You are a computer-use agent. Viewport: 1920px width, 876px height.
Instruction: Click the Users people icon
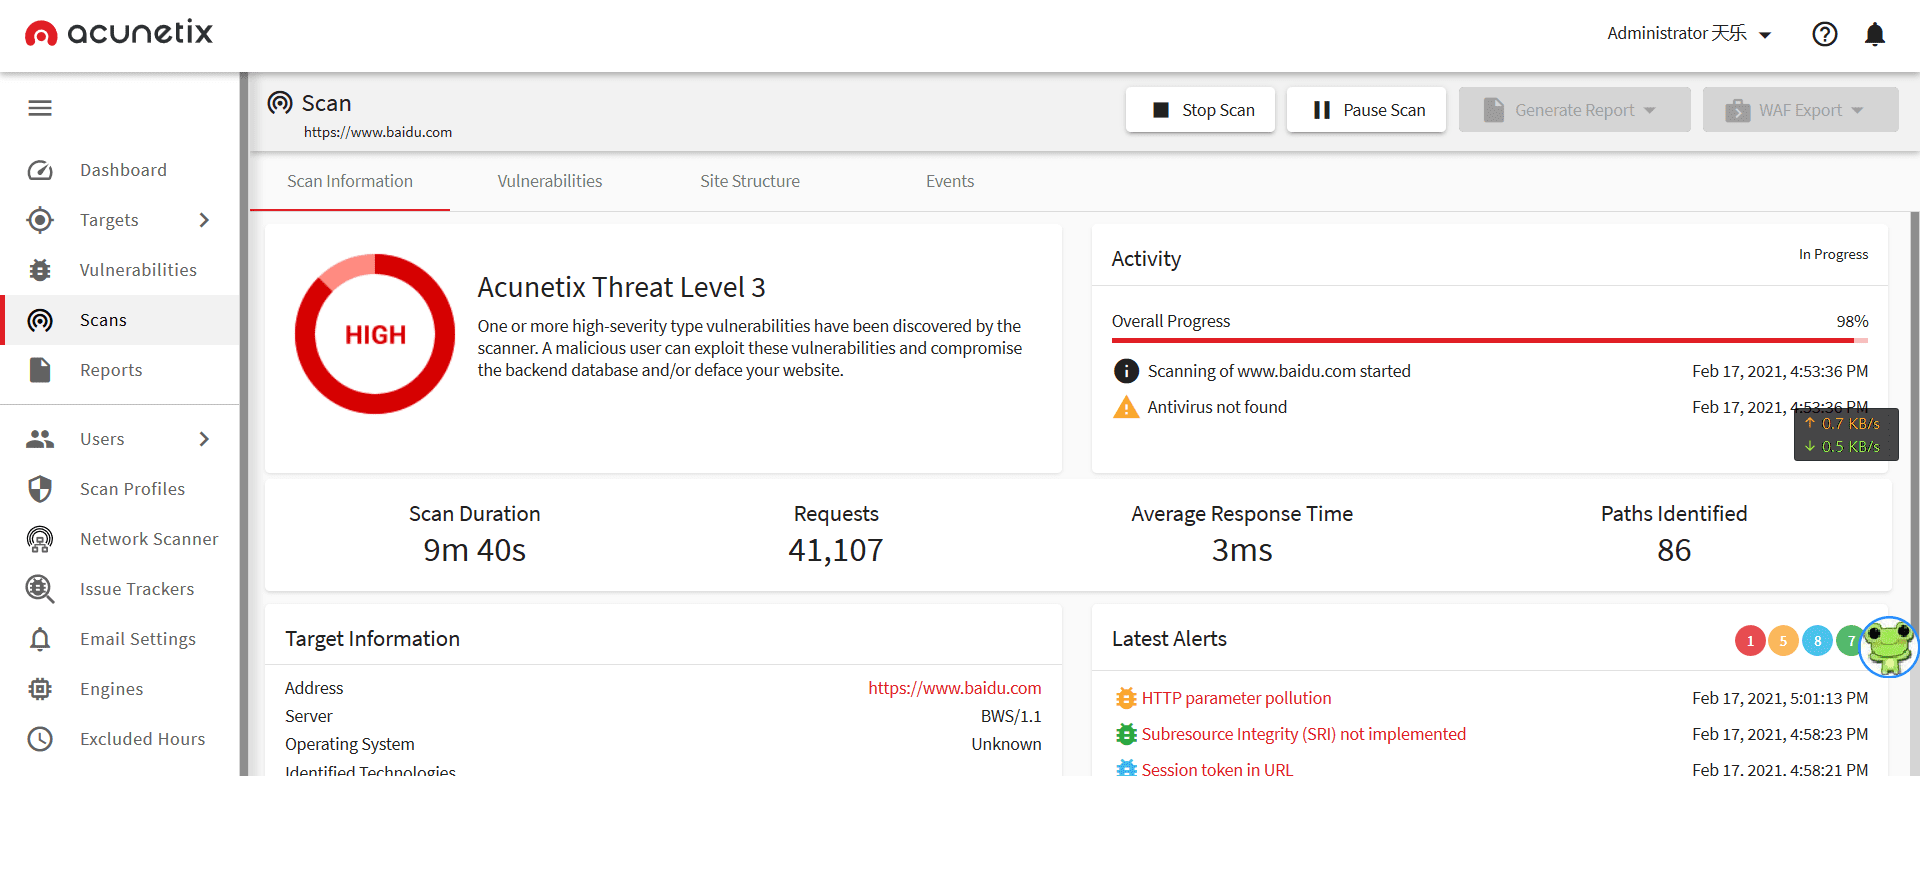tap(40, 439)
